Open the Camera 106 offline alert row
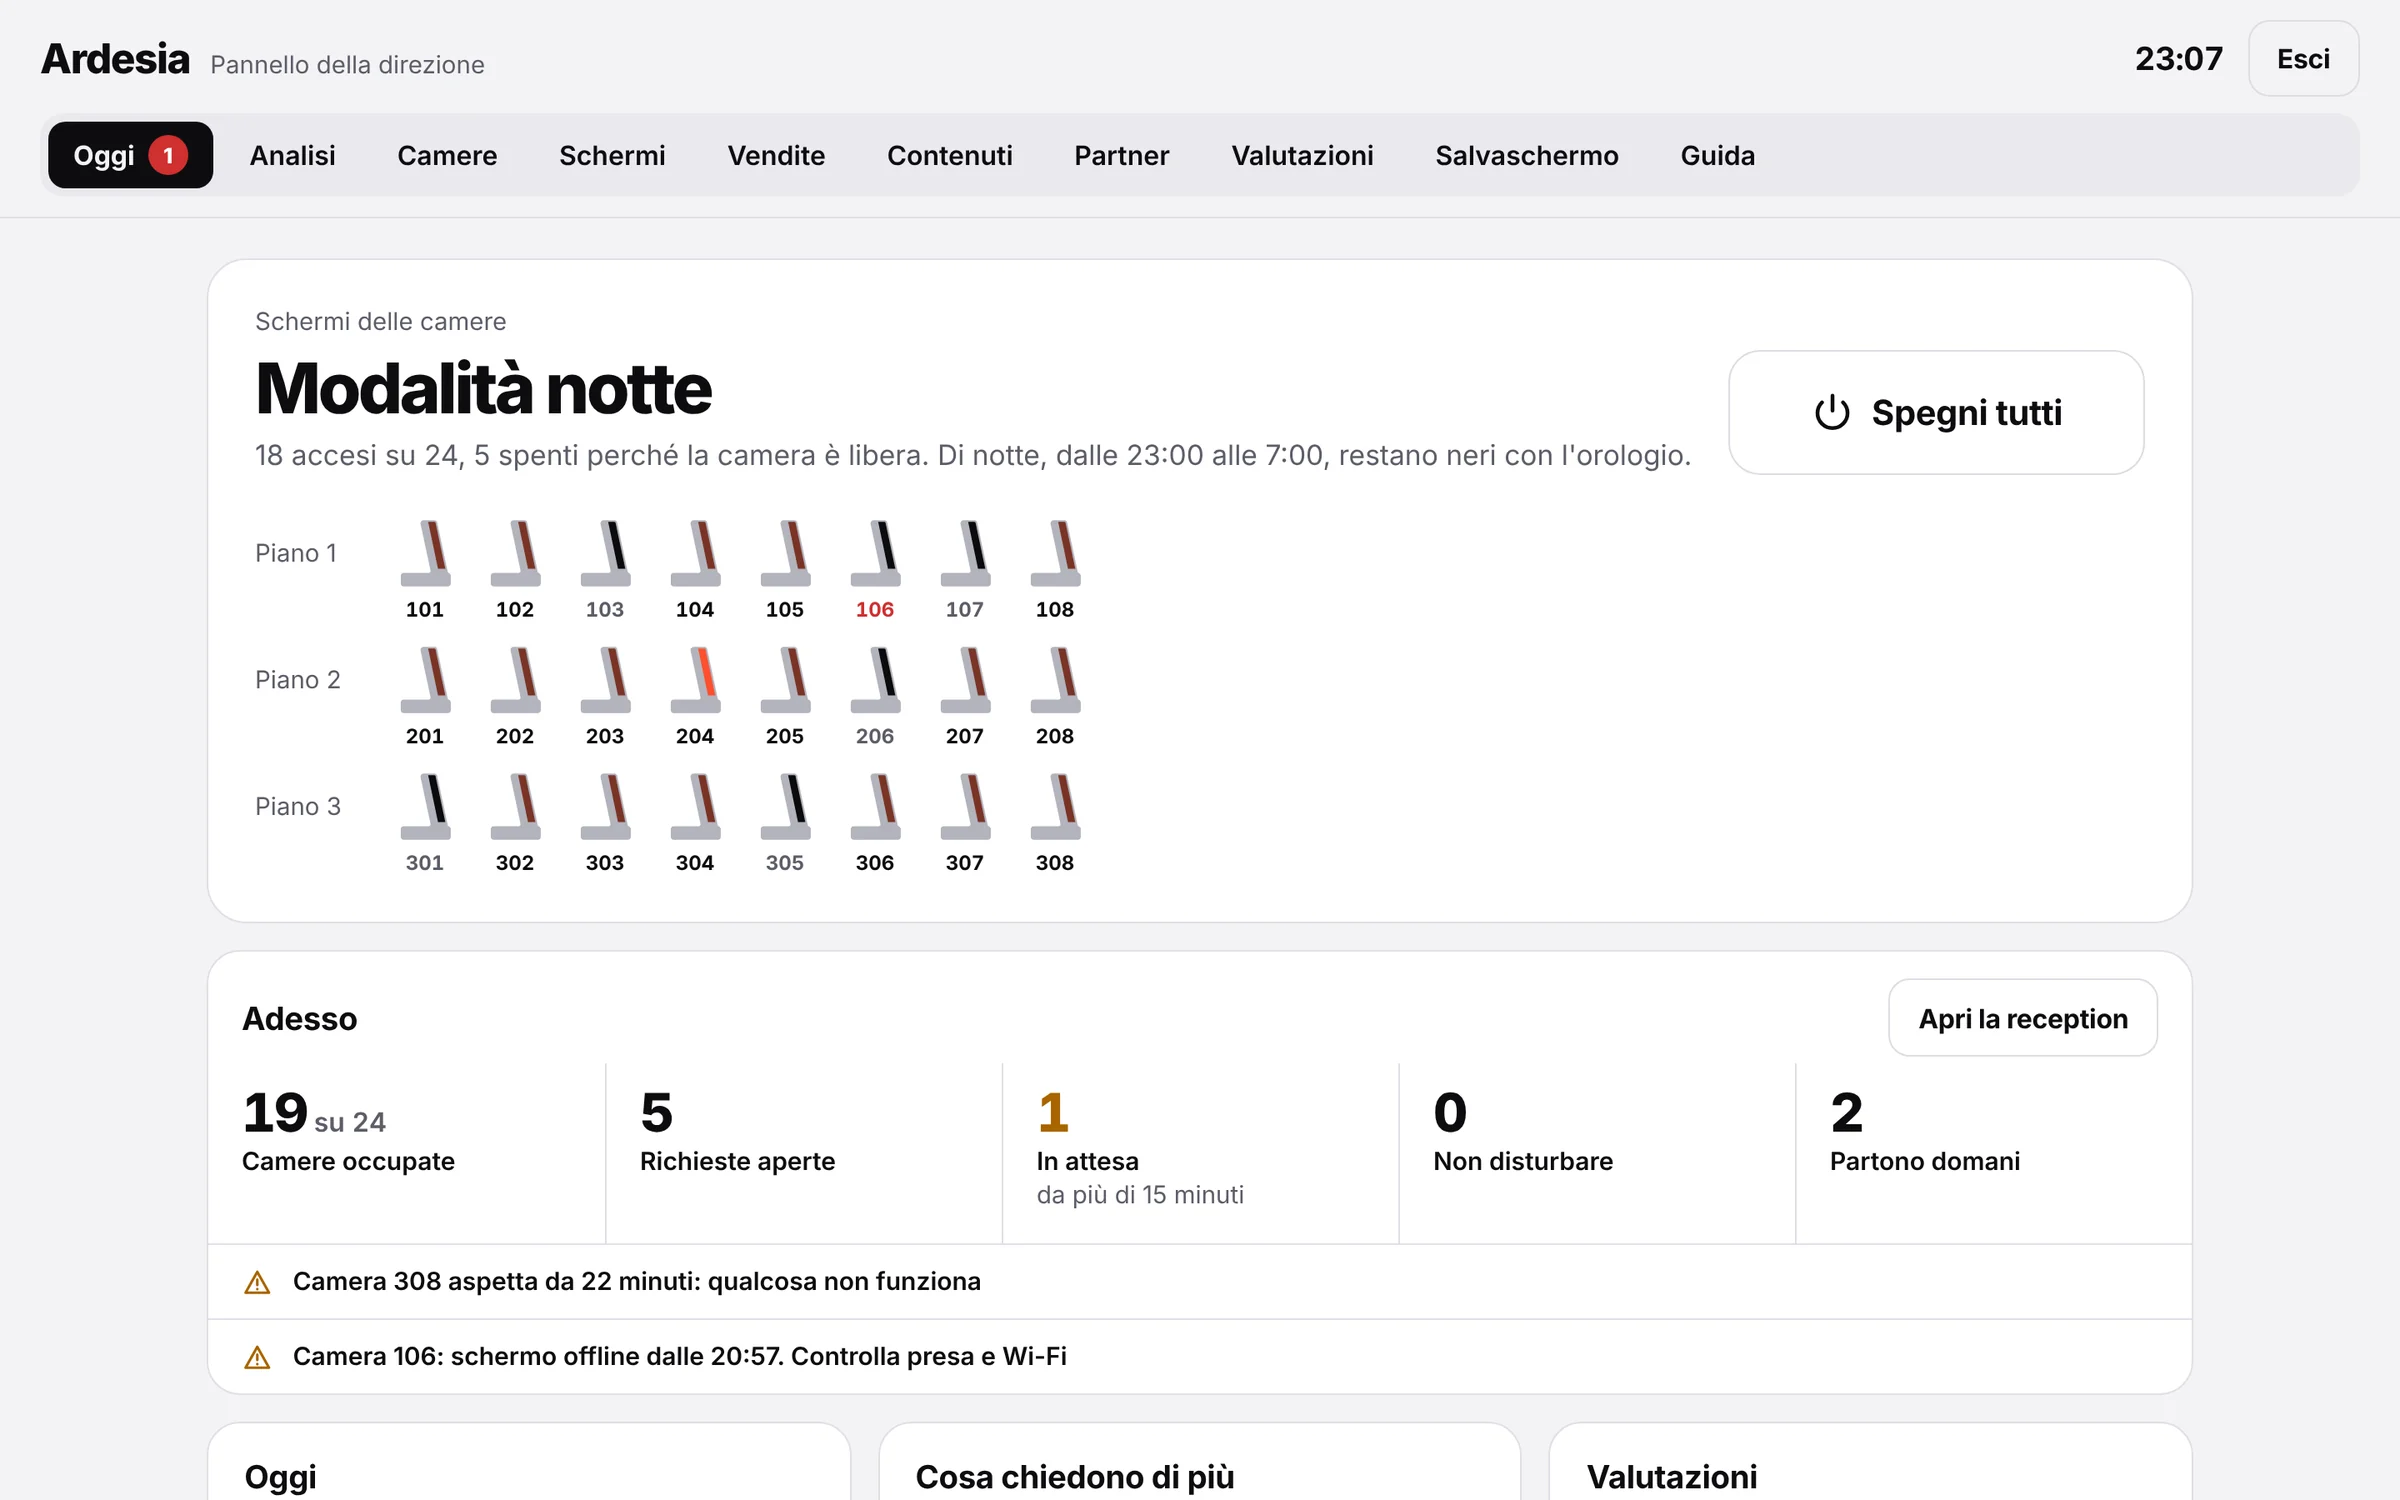Image resolution: width=2400 pixels, height=1500 pixels. tap(1200, 1357)
